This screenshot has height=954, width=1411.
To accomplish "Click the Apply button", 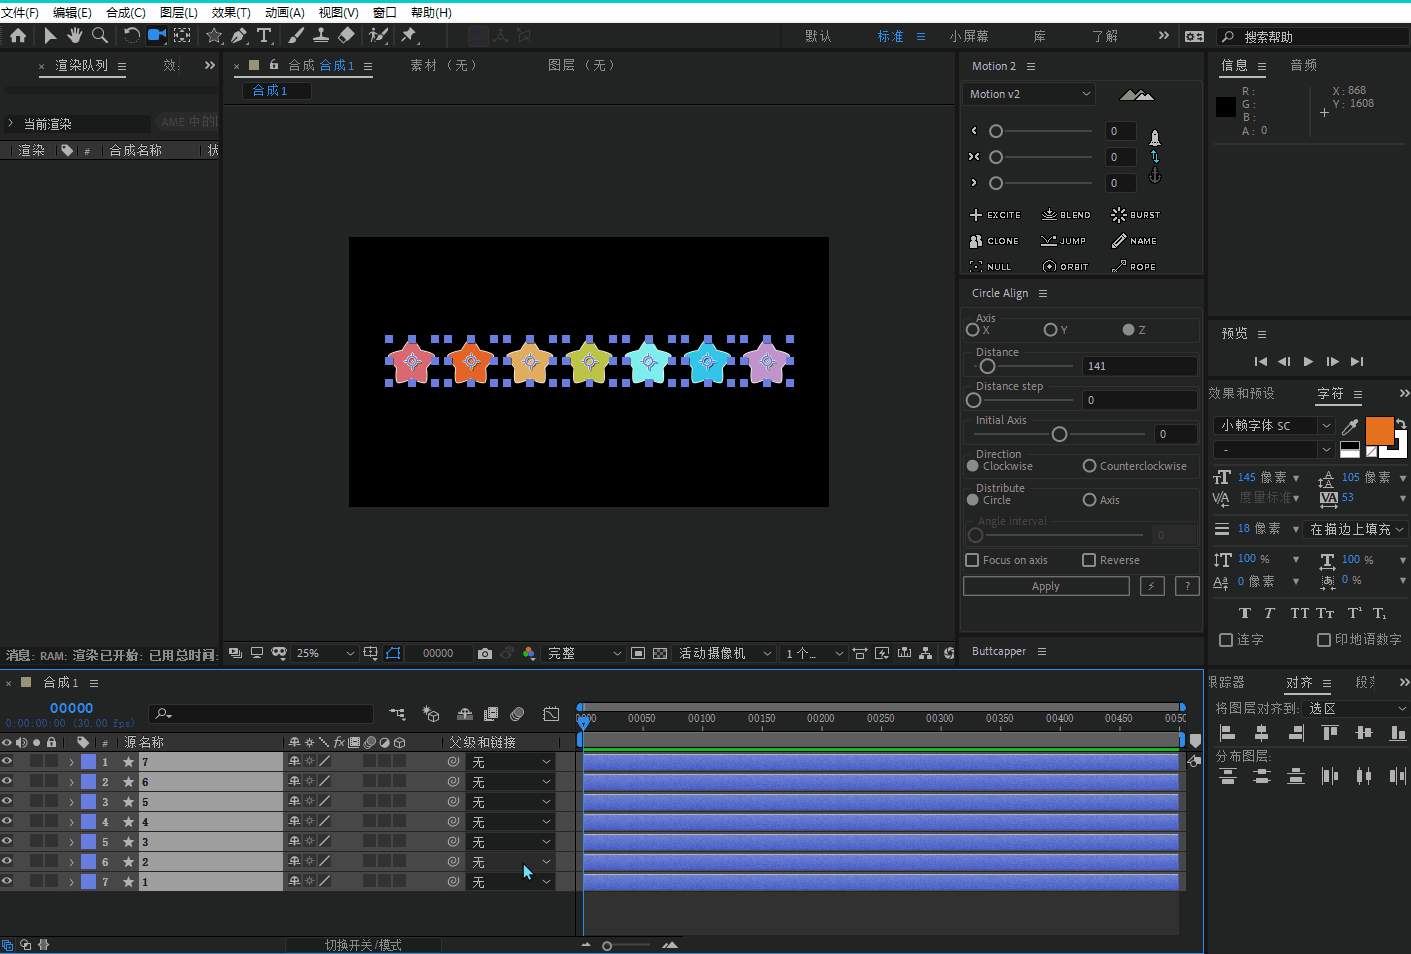I will 1045,587.
